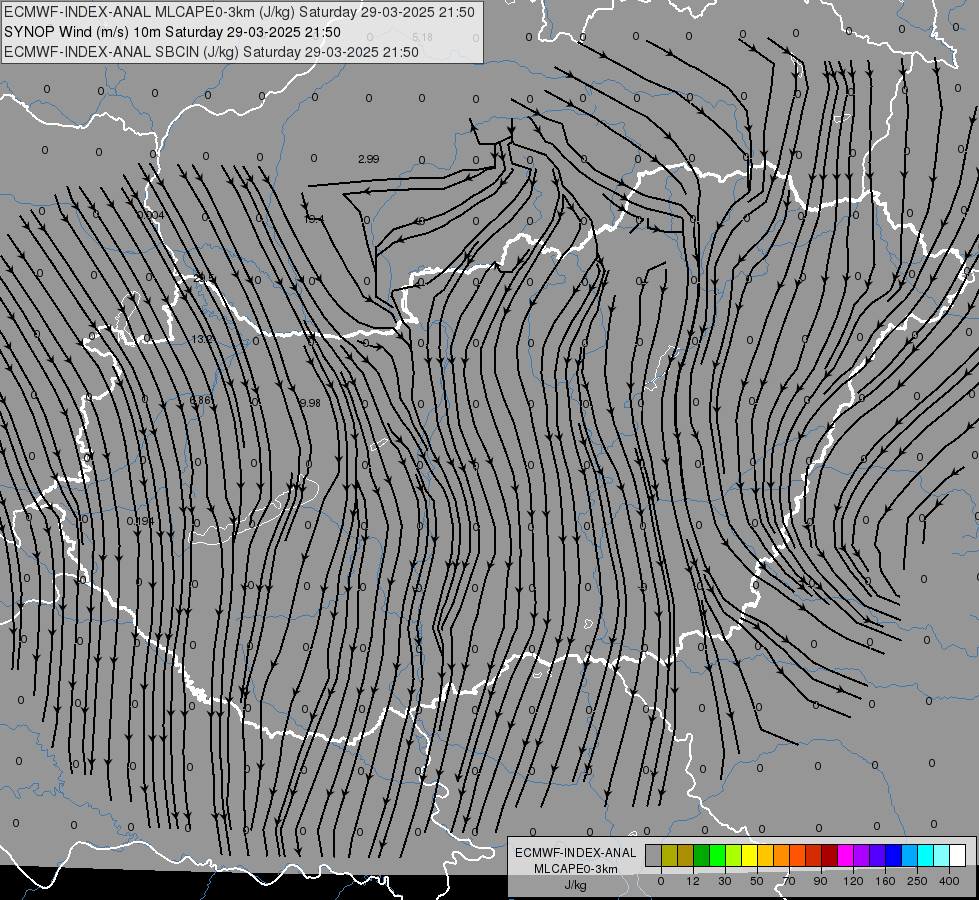Click the legend tick label 400
This screenshot has width=979, height=900.
[949, 881]
